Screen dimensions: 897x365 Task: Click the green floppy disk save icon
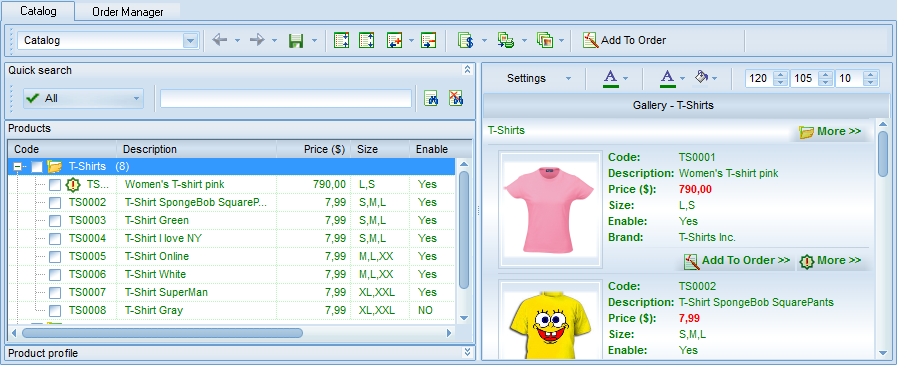296,41
